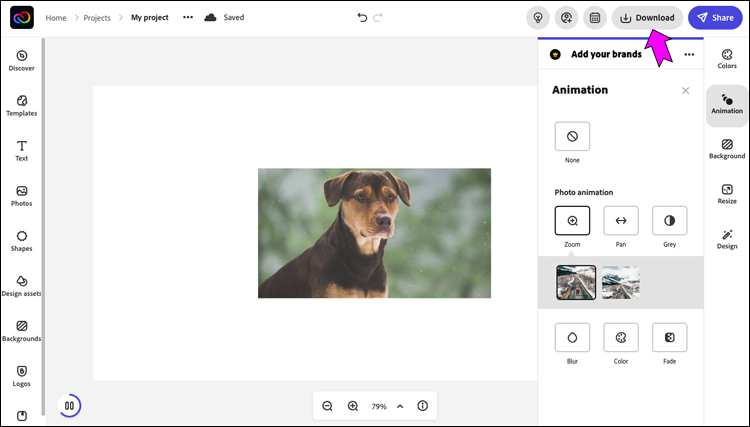Open brand panel three-dot menu
The width and height of the screenshot is (750, 427).
688,54
